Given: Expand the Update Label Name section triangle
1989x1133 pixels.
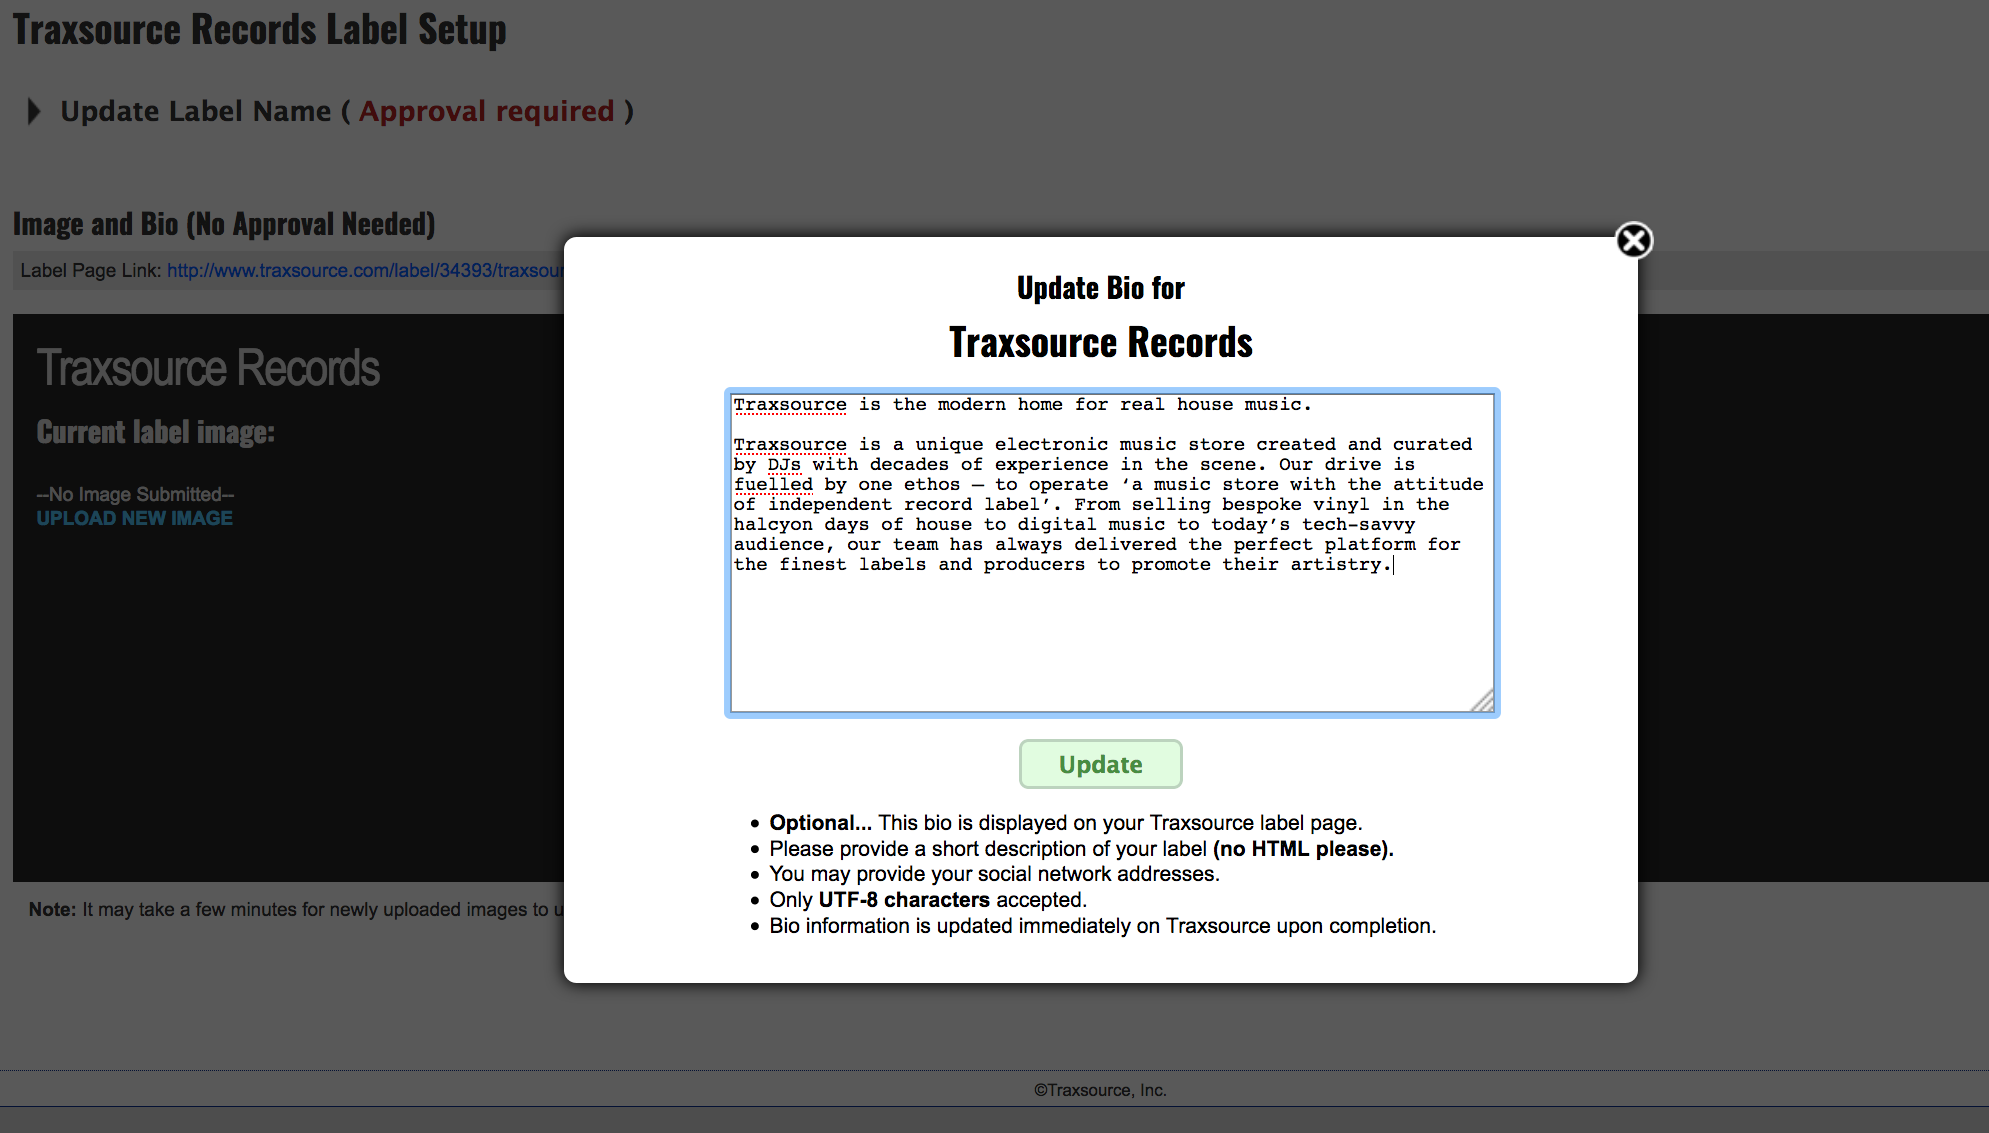Looking at the screenshot, I should click(x=34, y=111).
